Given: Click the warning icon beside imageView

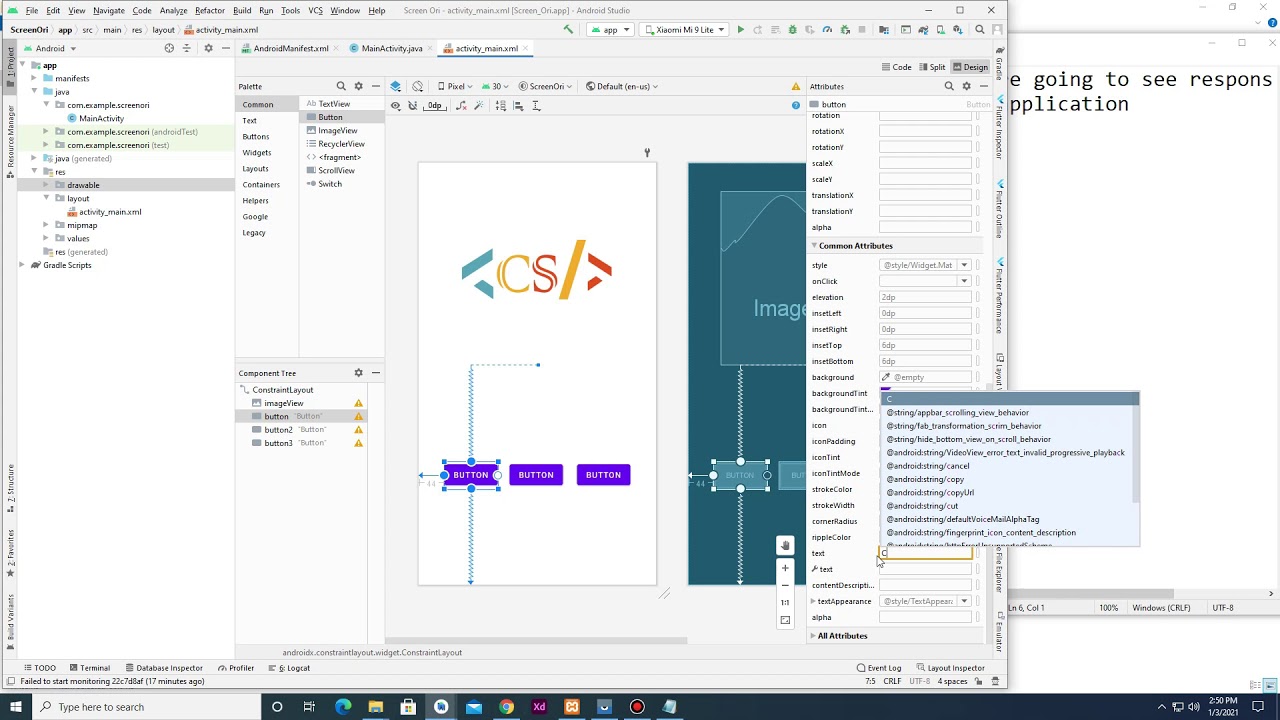Looking at the screenshot, I should (x=358, y=403).
